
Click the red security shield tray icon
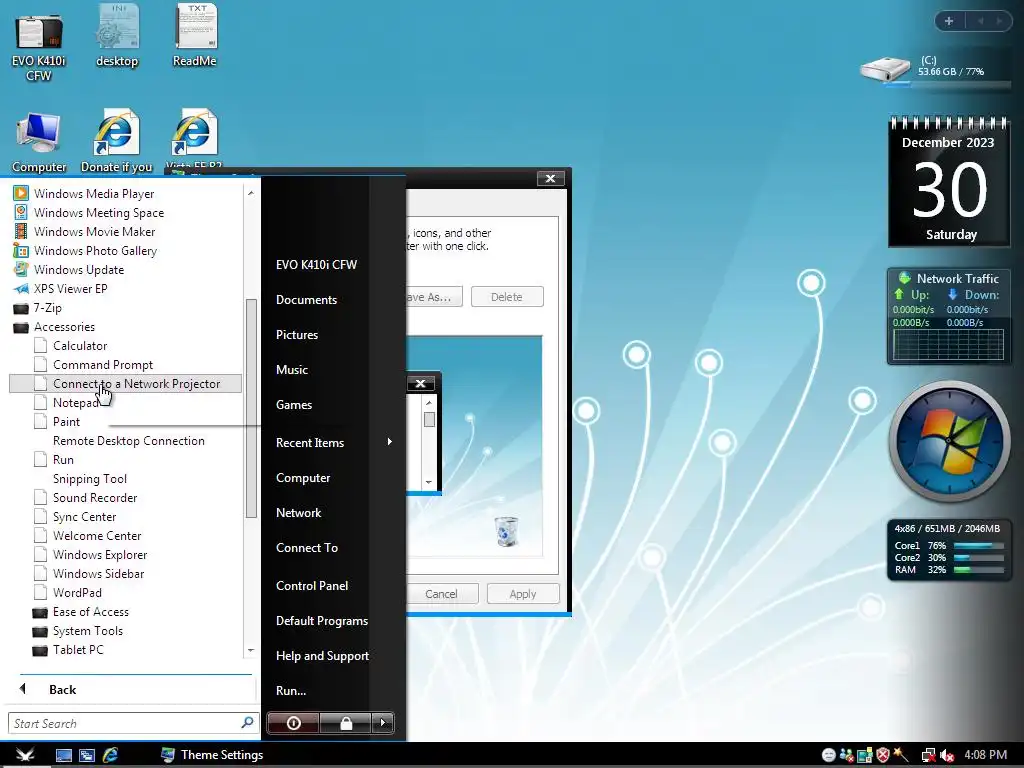883,756
